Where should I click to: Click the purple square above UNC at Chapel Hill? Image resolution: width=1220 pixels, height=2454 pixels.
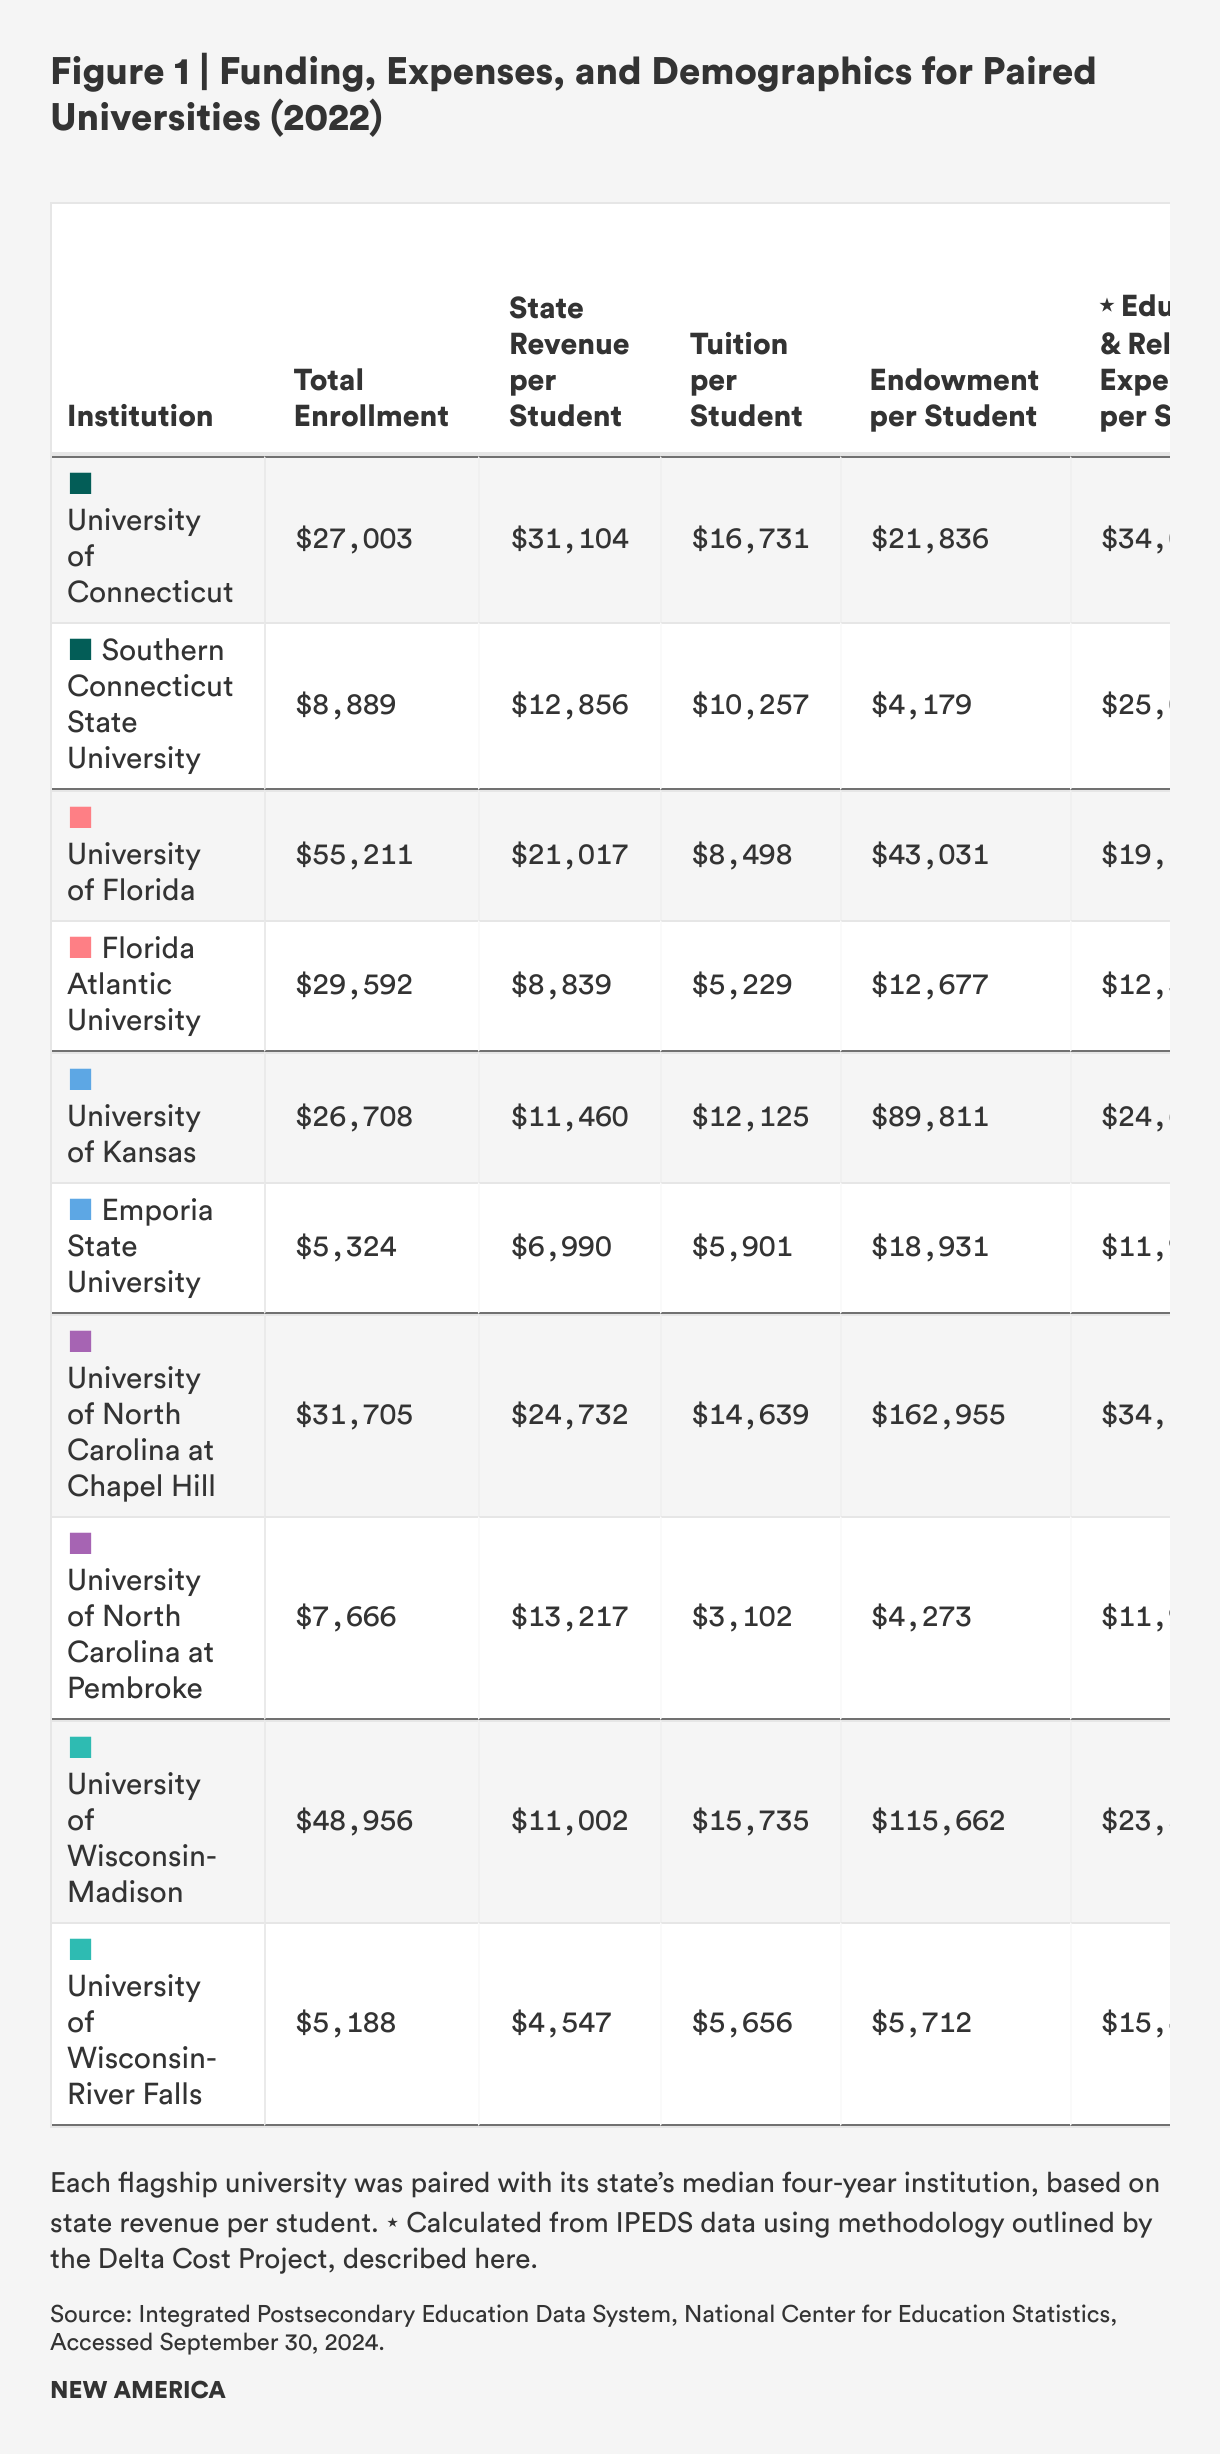tap(80, 1342)
